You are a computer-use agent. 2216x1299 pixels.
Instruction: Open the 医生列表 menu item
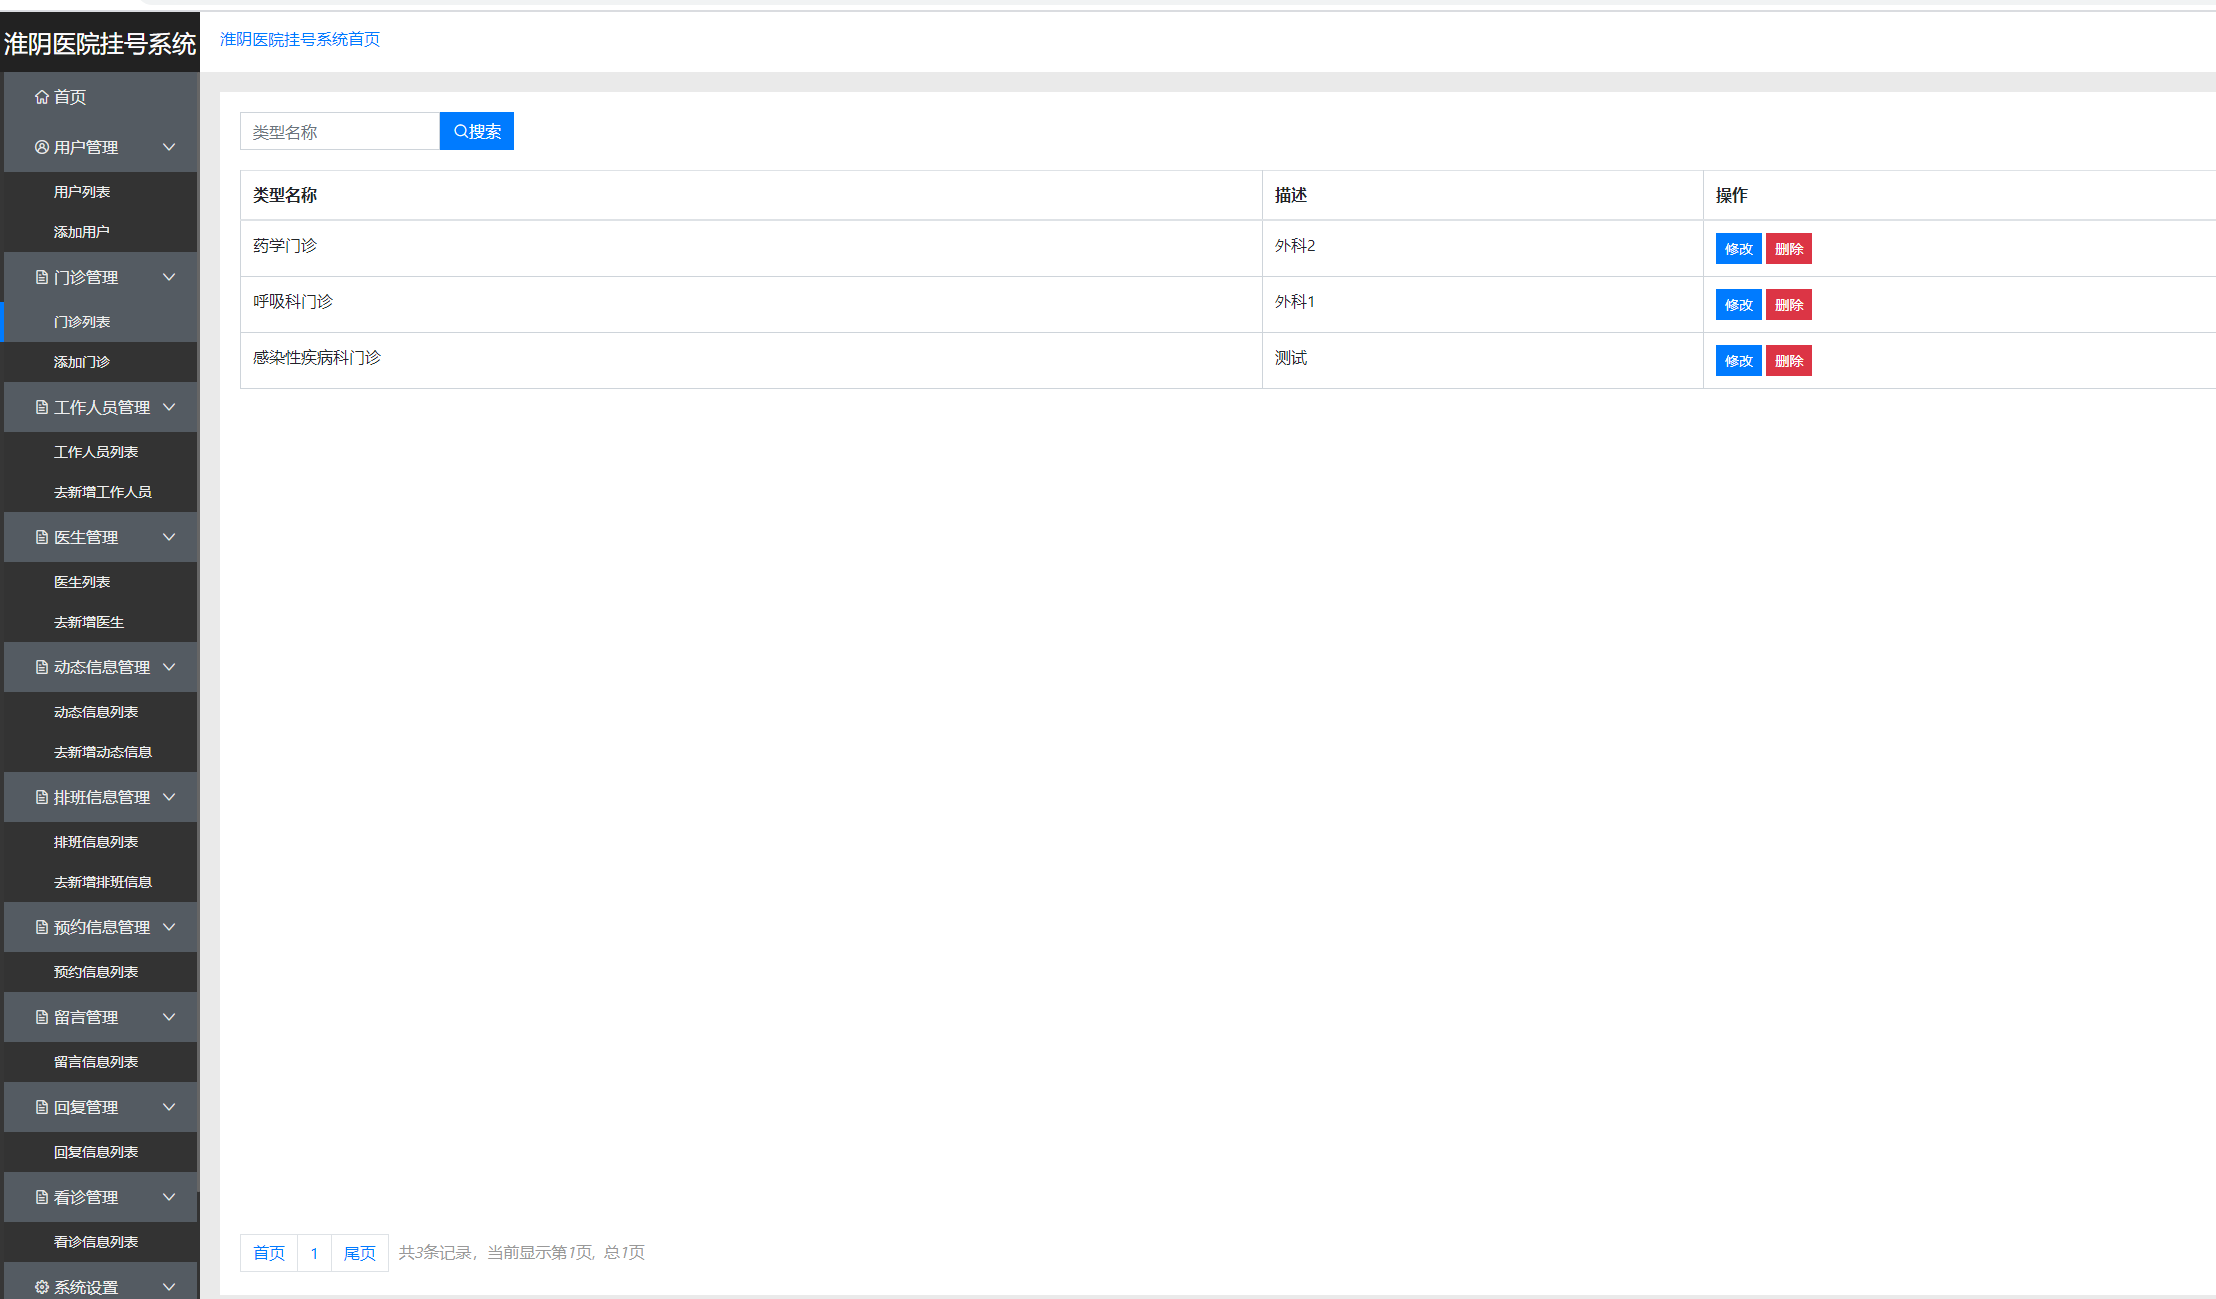coord(82,582)
